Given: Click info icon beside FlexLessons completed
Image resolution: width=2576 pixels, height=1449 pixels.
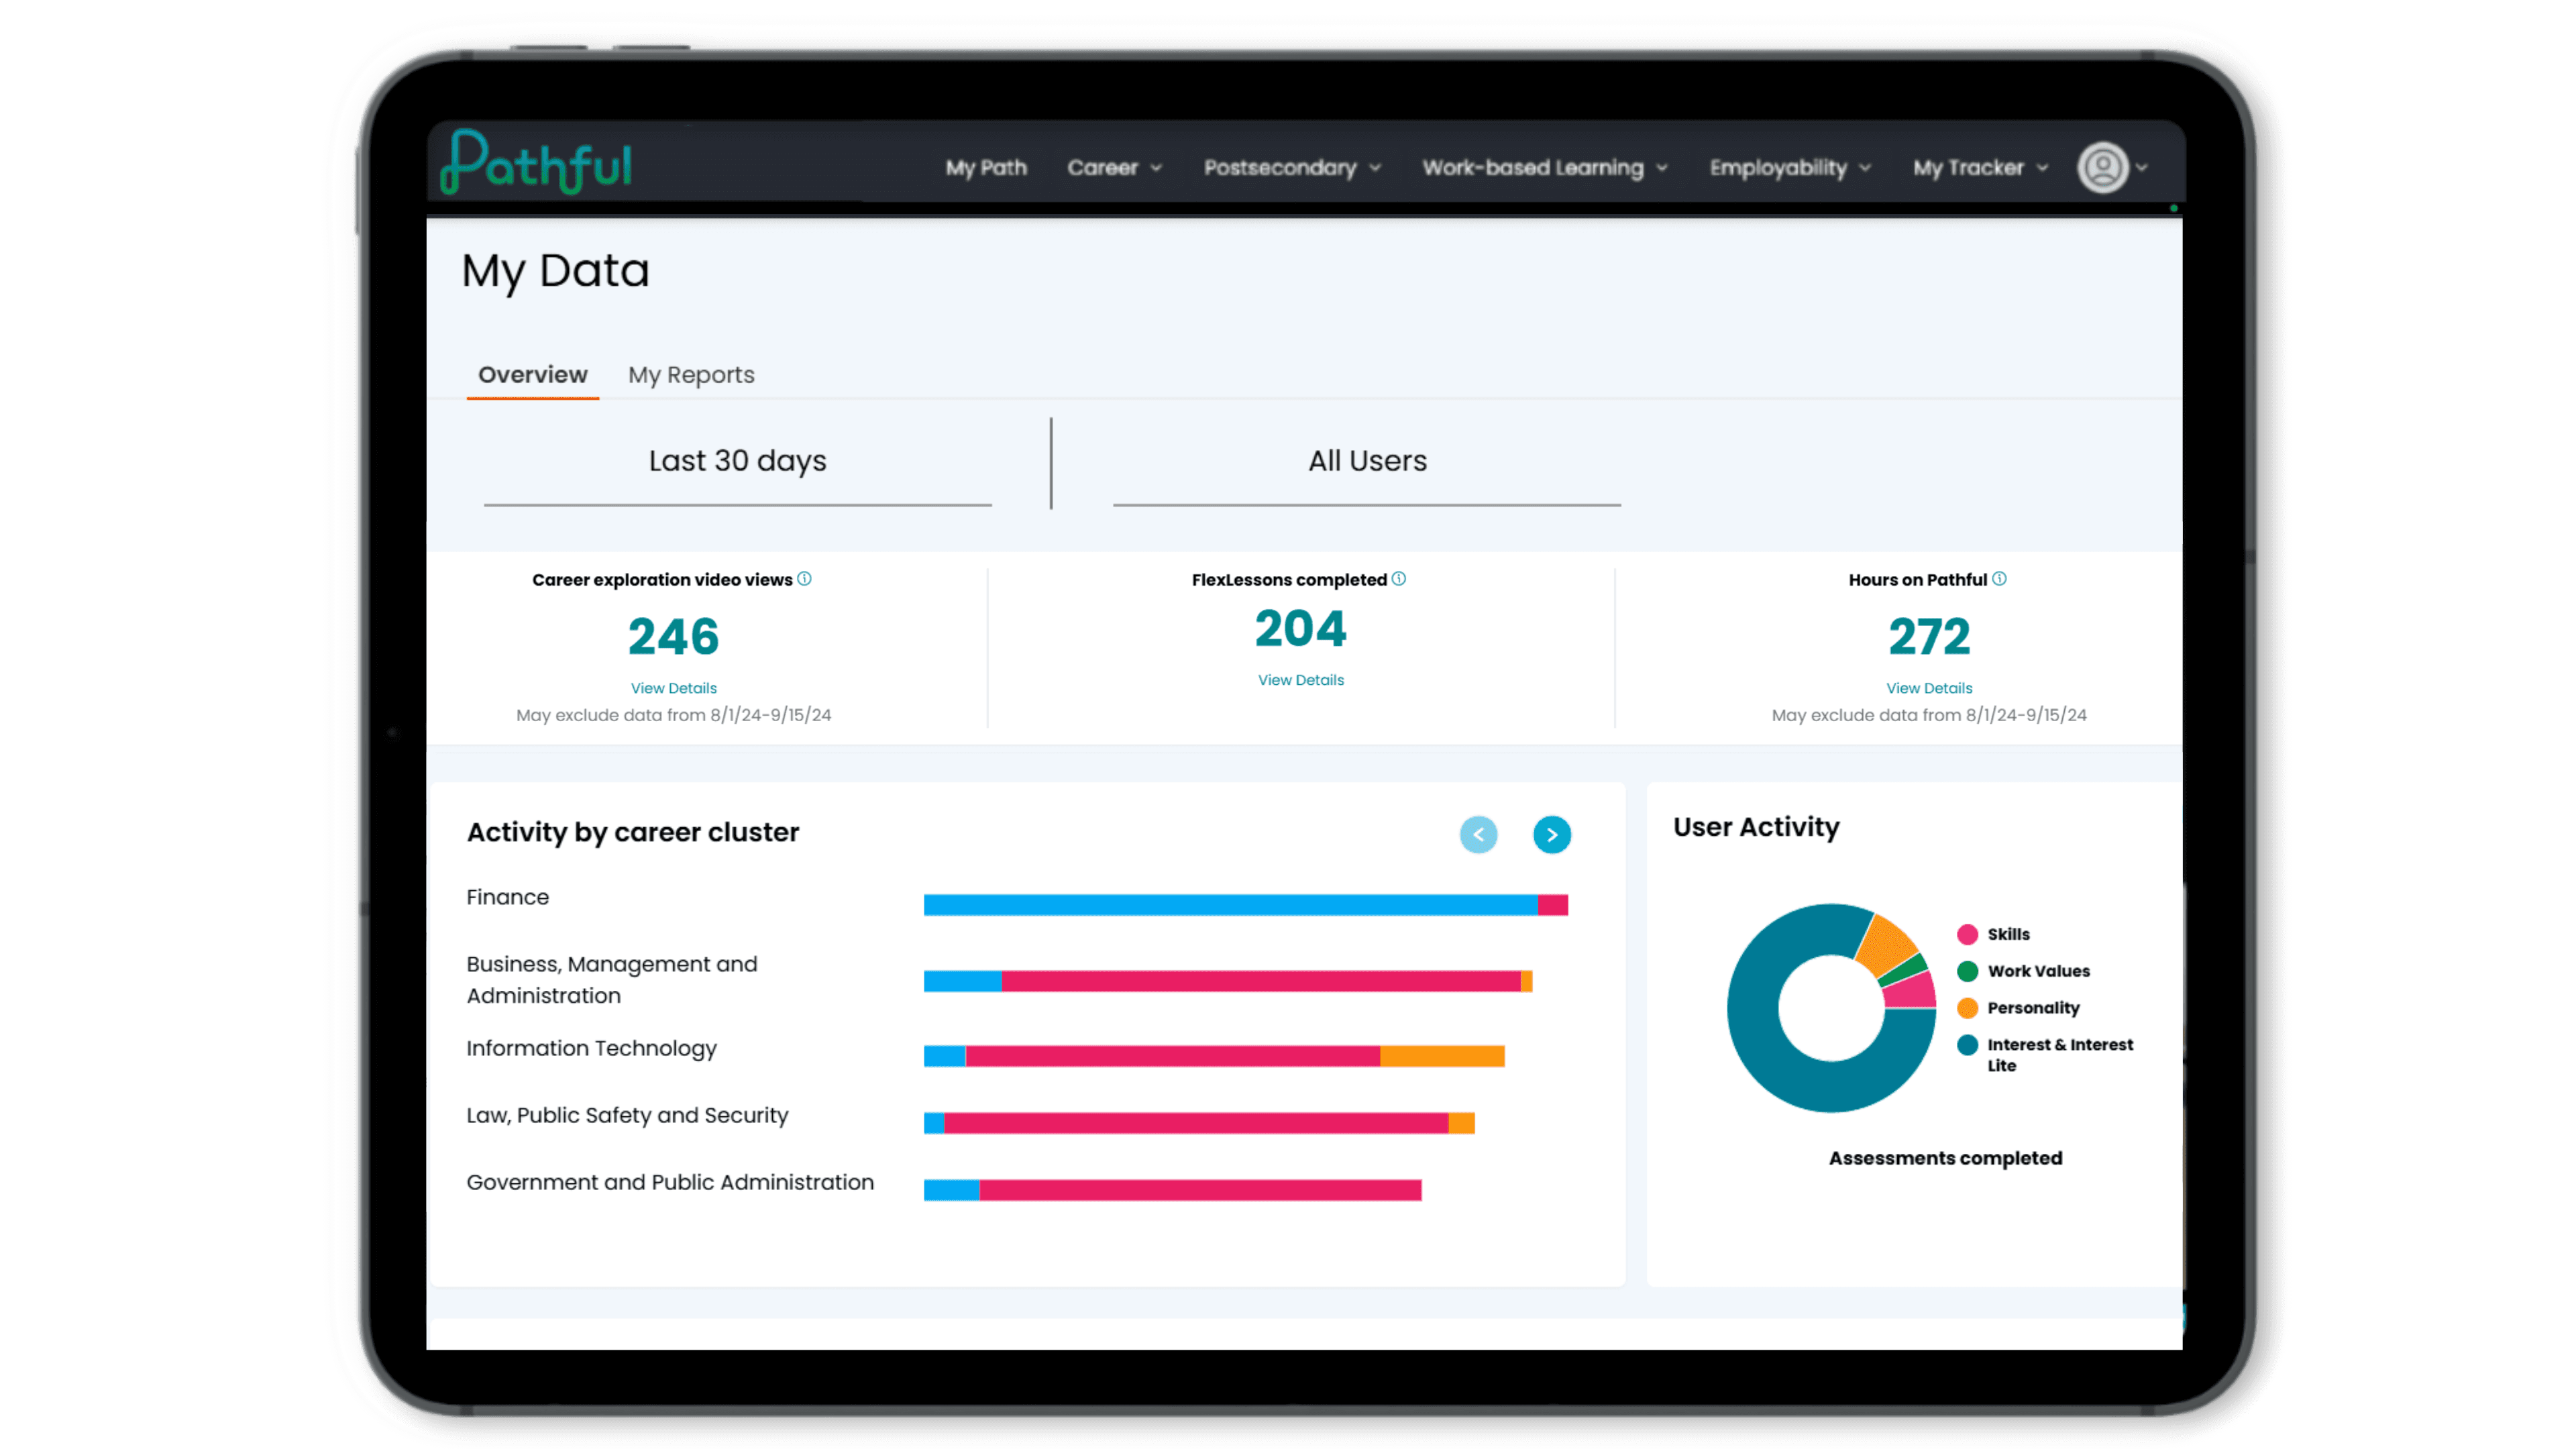Looking at the screenshot, I should [1398, 579].
